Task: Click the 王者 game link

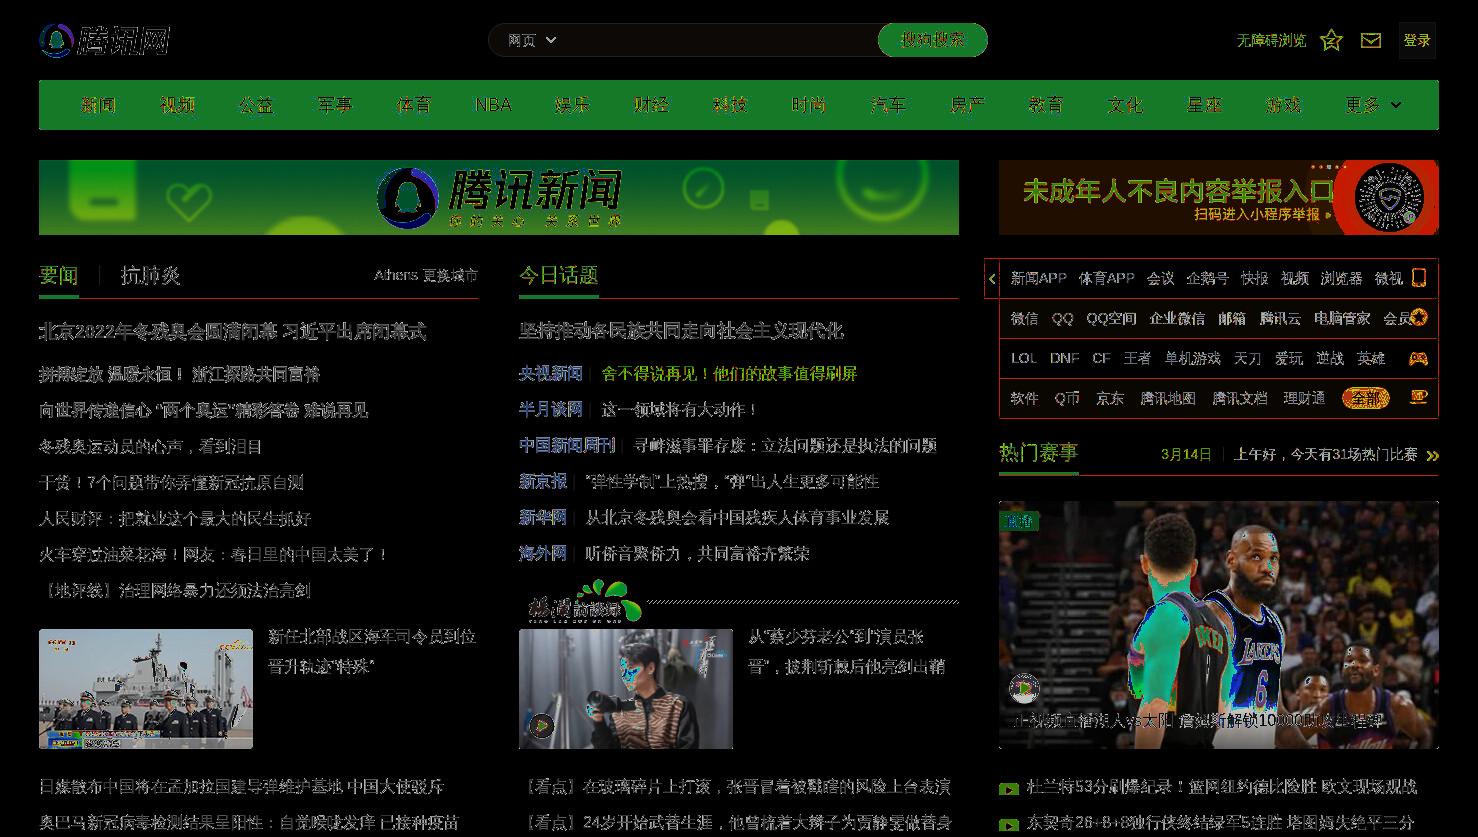Action: coord(1137,358)
